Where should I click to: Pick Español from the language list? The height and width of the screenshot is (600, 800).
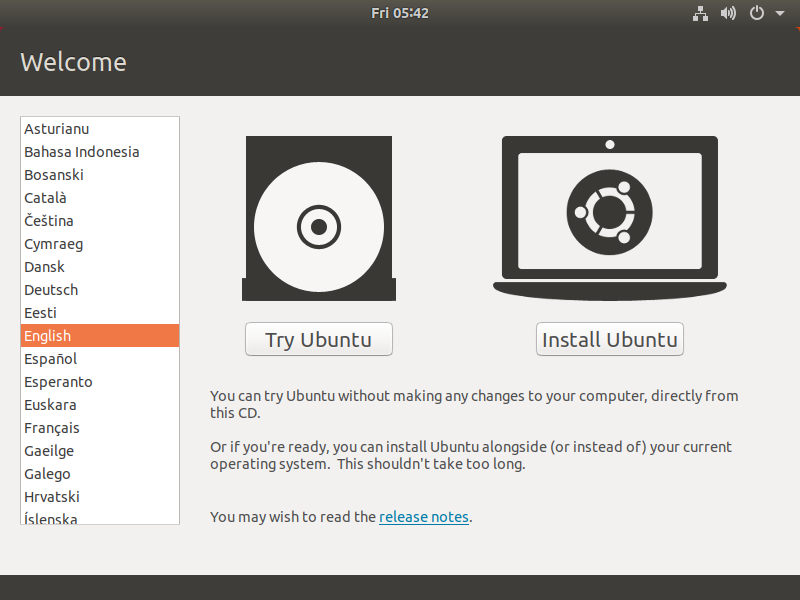(x=51, y=359)
